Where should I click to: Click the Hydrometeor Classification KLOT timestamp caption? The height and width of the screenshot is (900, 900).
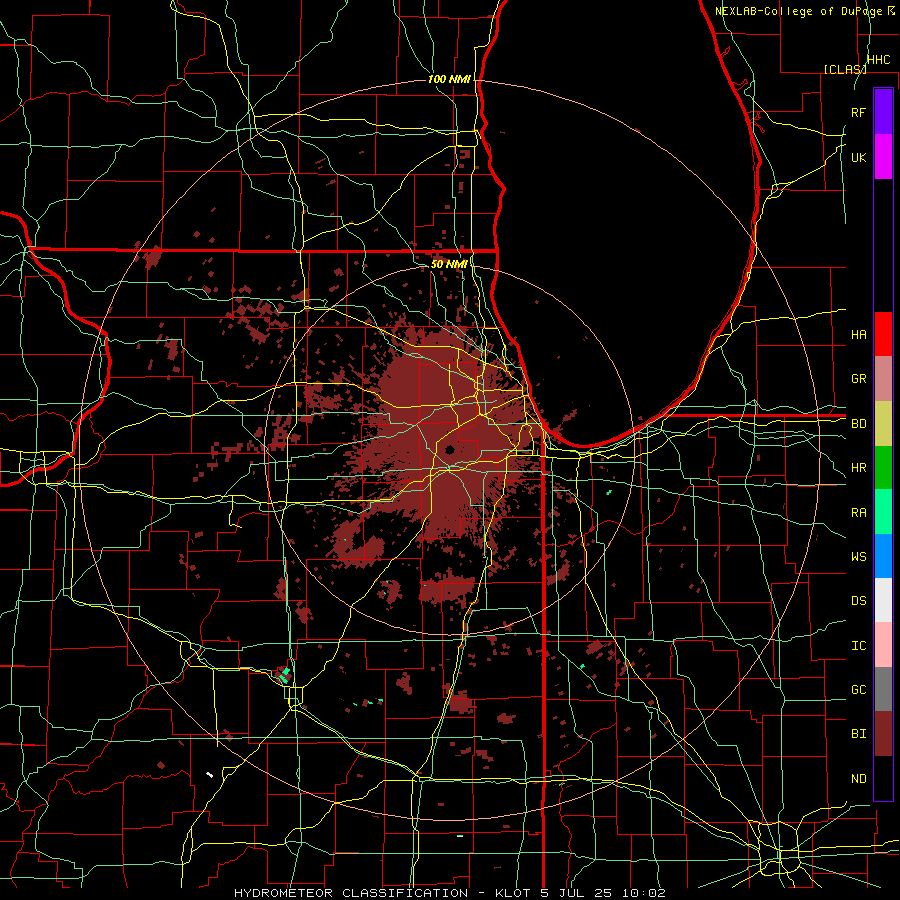[x=450, y=893]
